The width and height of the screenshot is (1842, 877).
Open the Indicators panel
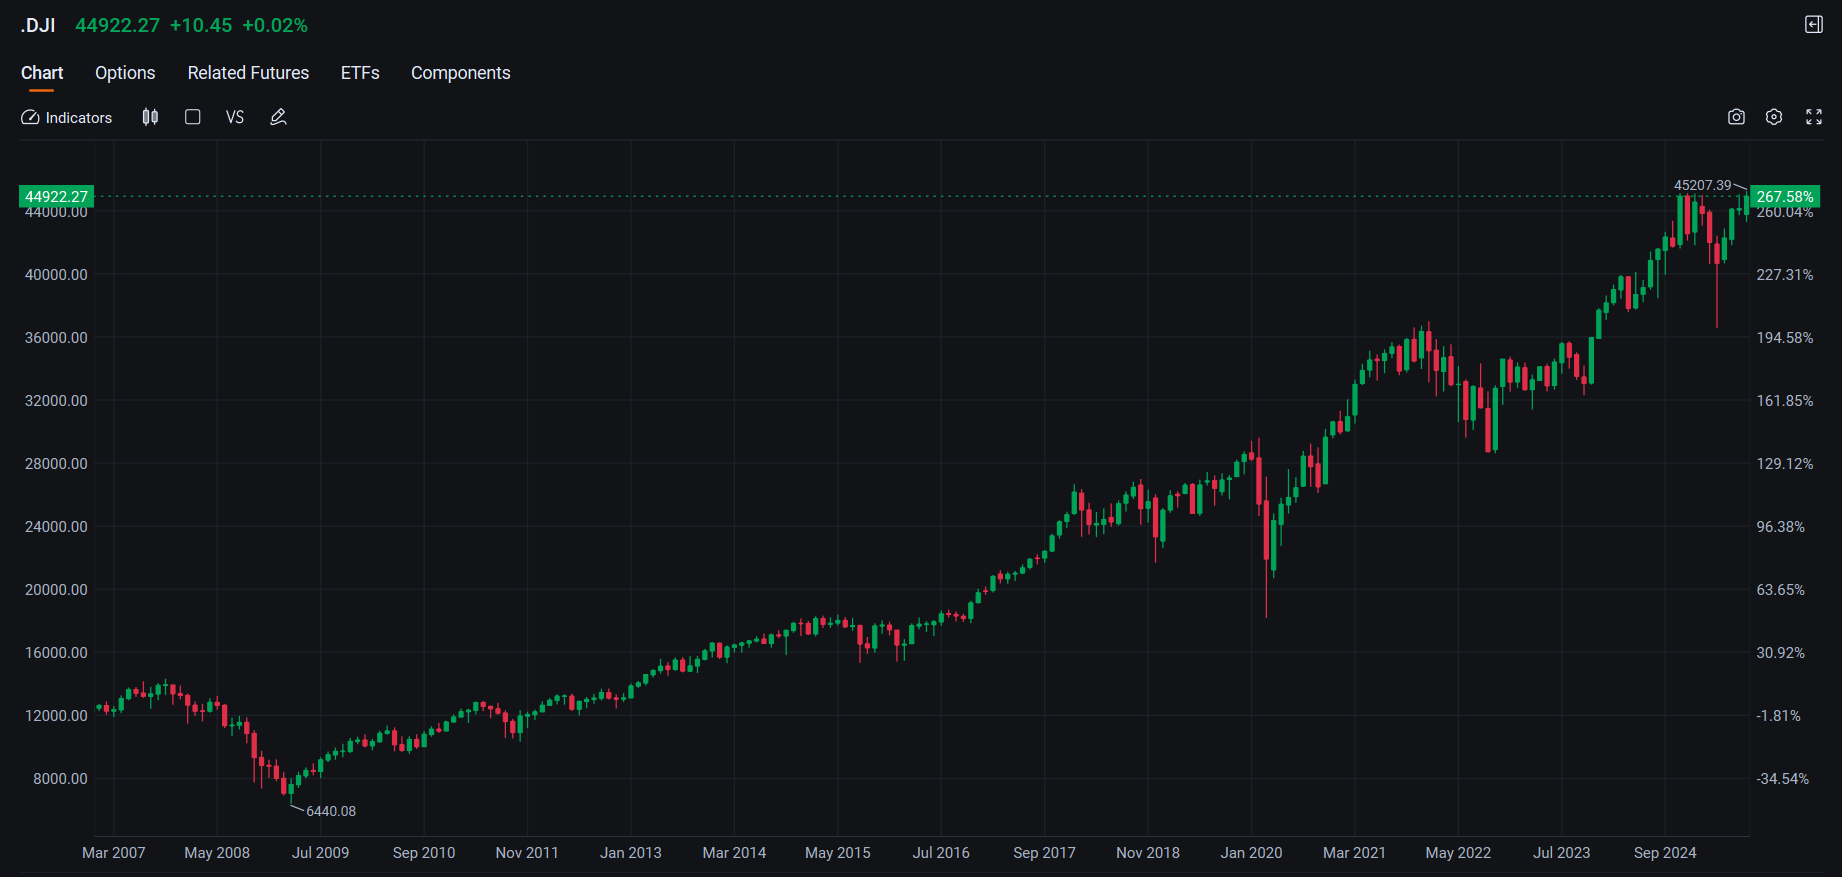click(67, 118)
